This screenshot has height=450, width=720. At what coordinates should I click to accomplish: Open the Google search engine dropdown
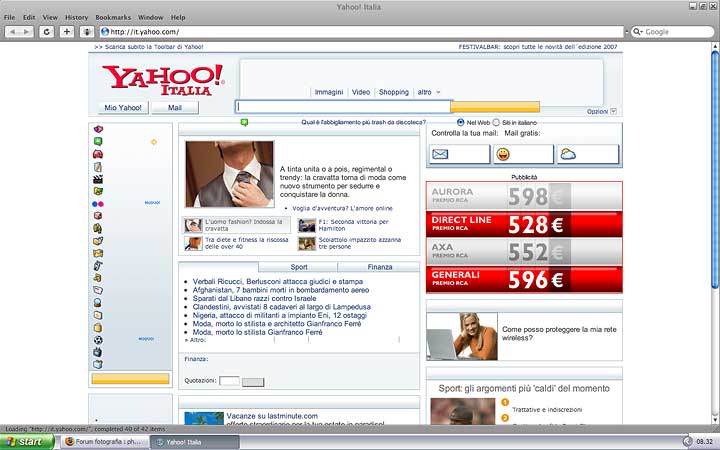tap(637, 32)
